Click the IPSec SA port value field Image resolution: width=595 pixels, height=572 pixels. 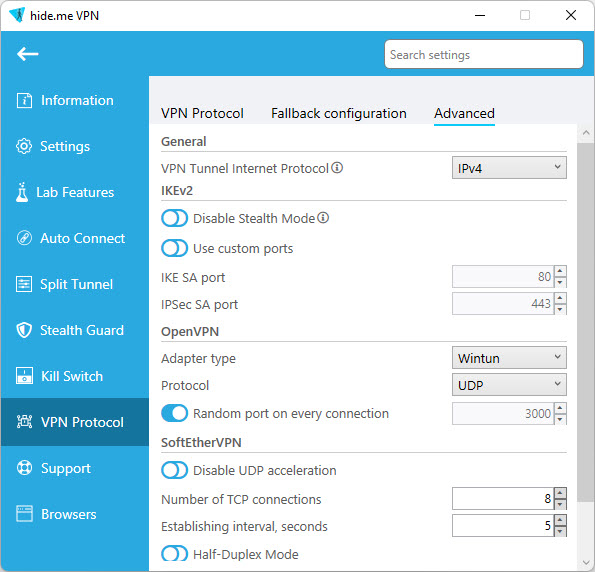503,304
